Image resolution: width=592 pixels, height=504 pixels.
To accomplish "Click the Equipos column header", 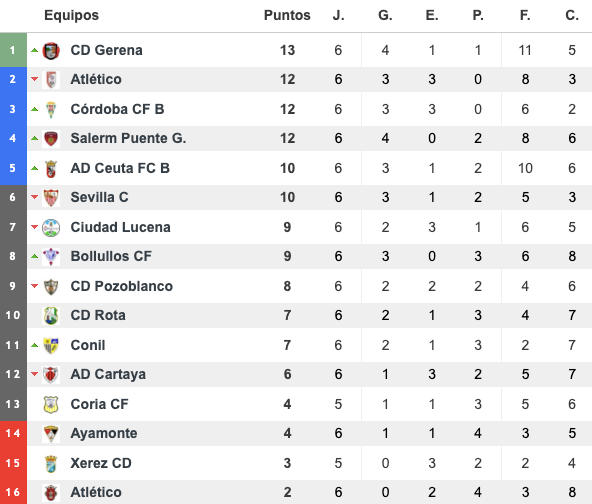I will [x=71, y=15].
